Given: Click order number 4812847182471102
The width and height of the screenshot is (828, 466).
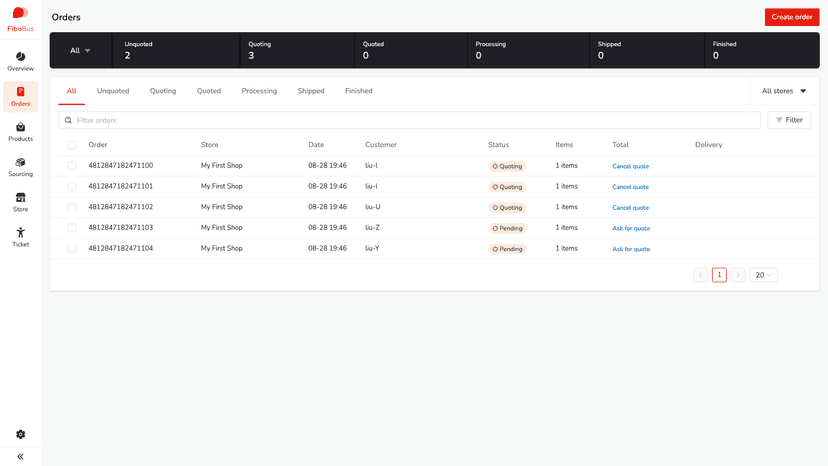Looking at the screenshot, I should pyautogui.click(x=120, y=207).
